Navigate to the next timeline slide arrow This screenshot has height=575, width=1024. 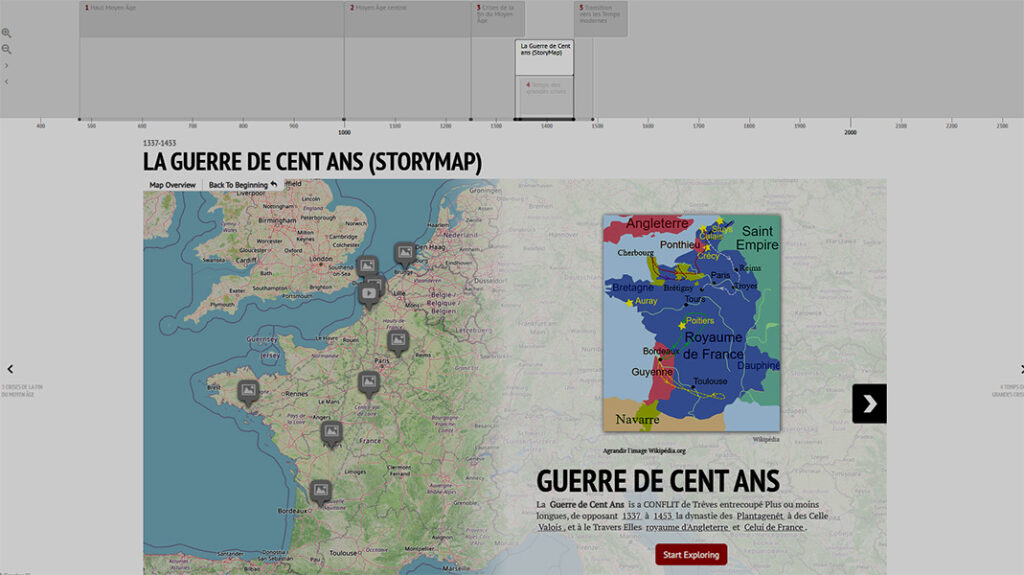tap(1021, 369)
